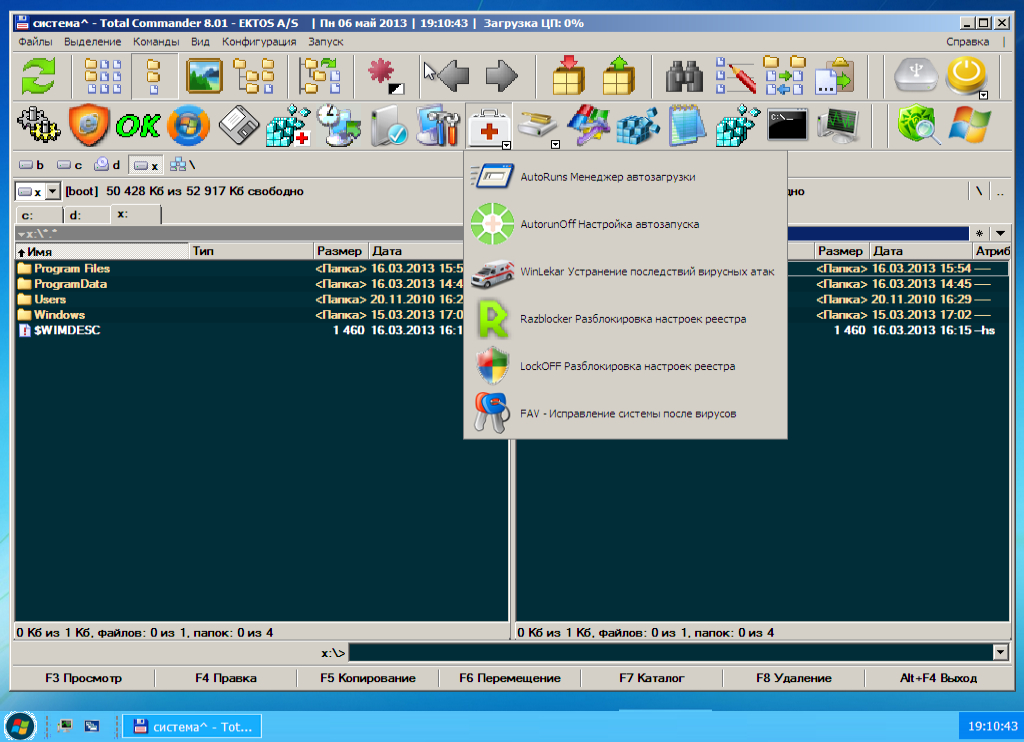Select drive c button

(70, 165)
